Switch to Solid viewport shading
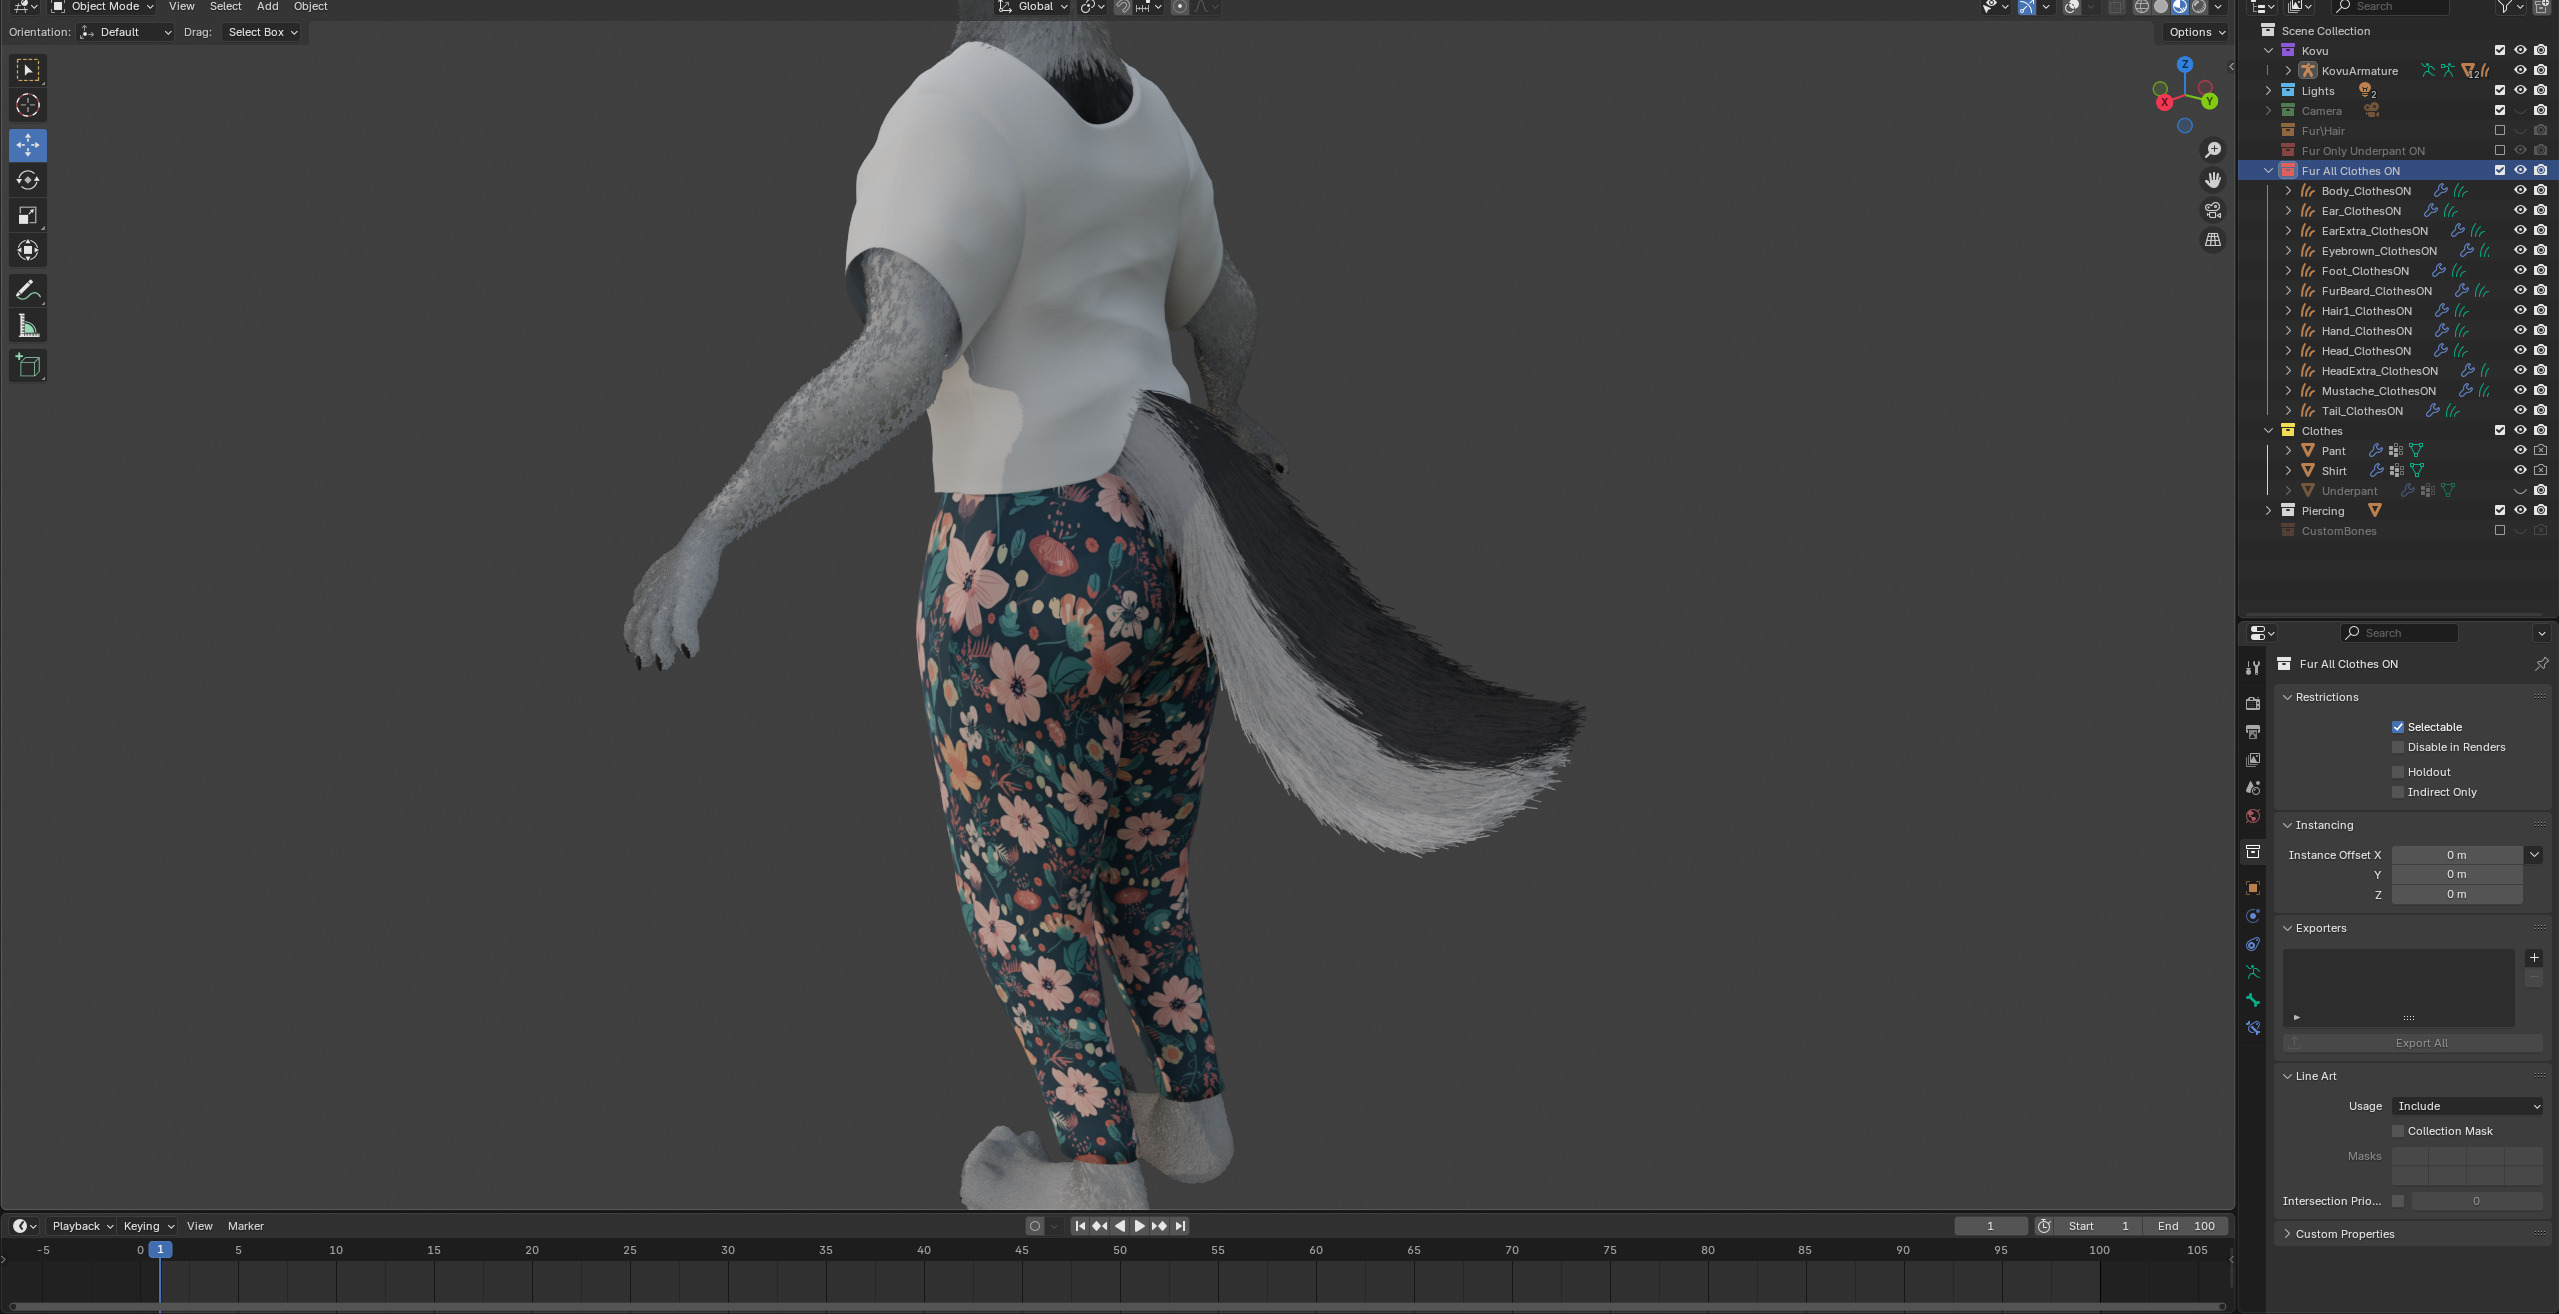 (x=2161, y=7)
